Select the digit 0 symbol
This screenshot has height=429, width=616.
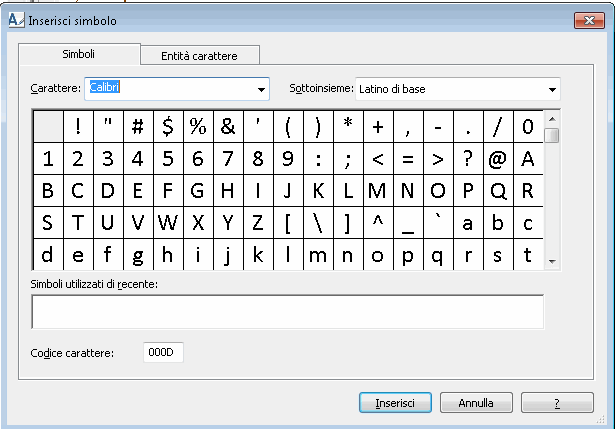pos(528,126)
